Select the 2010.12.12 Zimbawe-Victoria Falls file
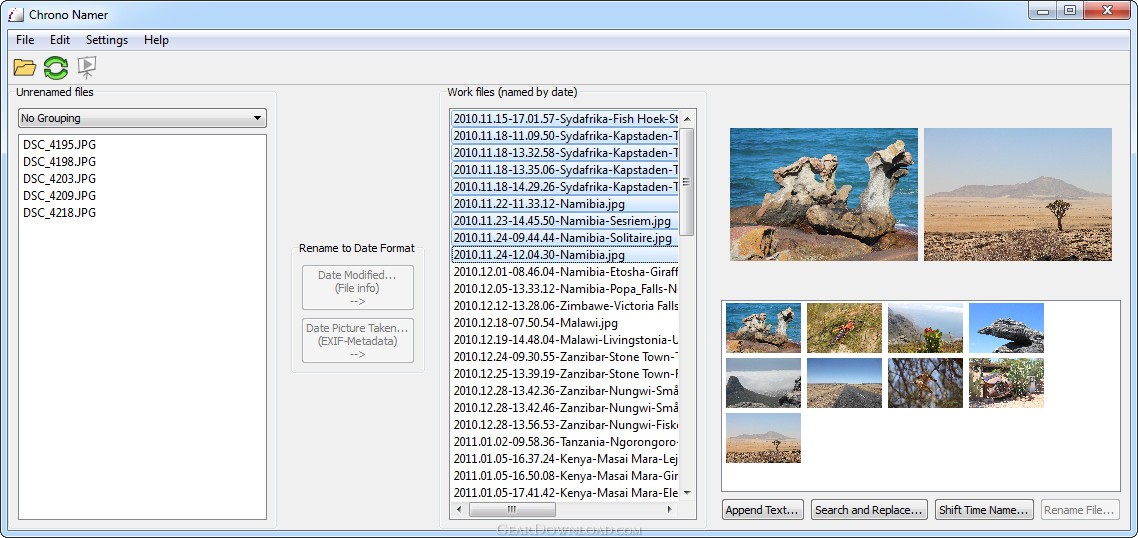Image resolution: width=1138 pixels, height=538 pixels. click(565, 306)
